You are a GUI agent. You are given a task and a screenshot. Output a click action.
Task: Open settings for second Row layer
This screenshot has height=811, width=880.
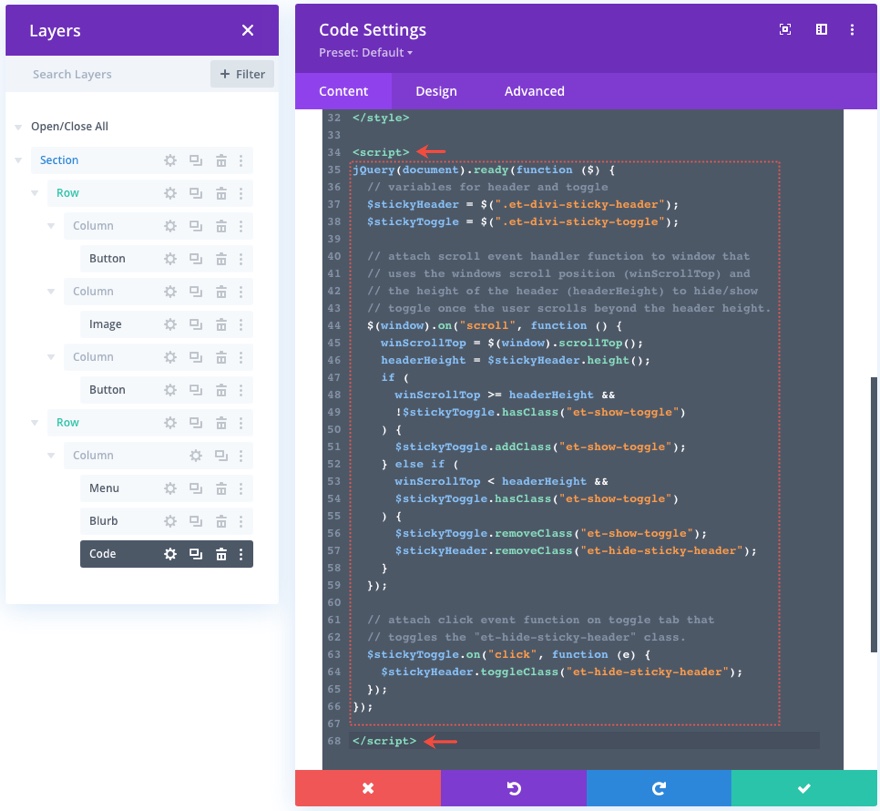[x=170, y=423]
